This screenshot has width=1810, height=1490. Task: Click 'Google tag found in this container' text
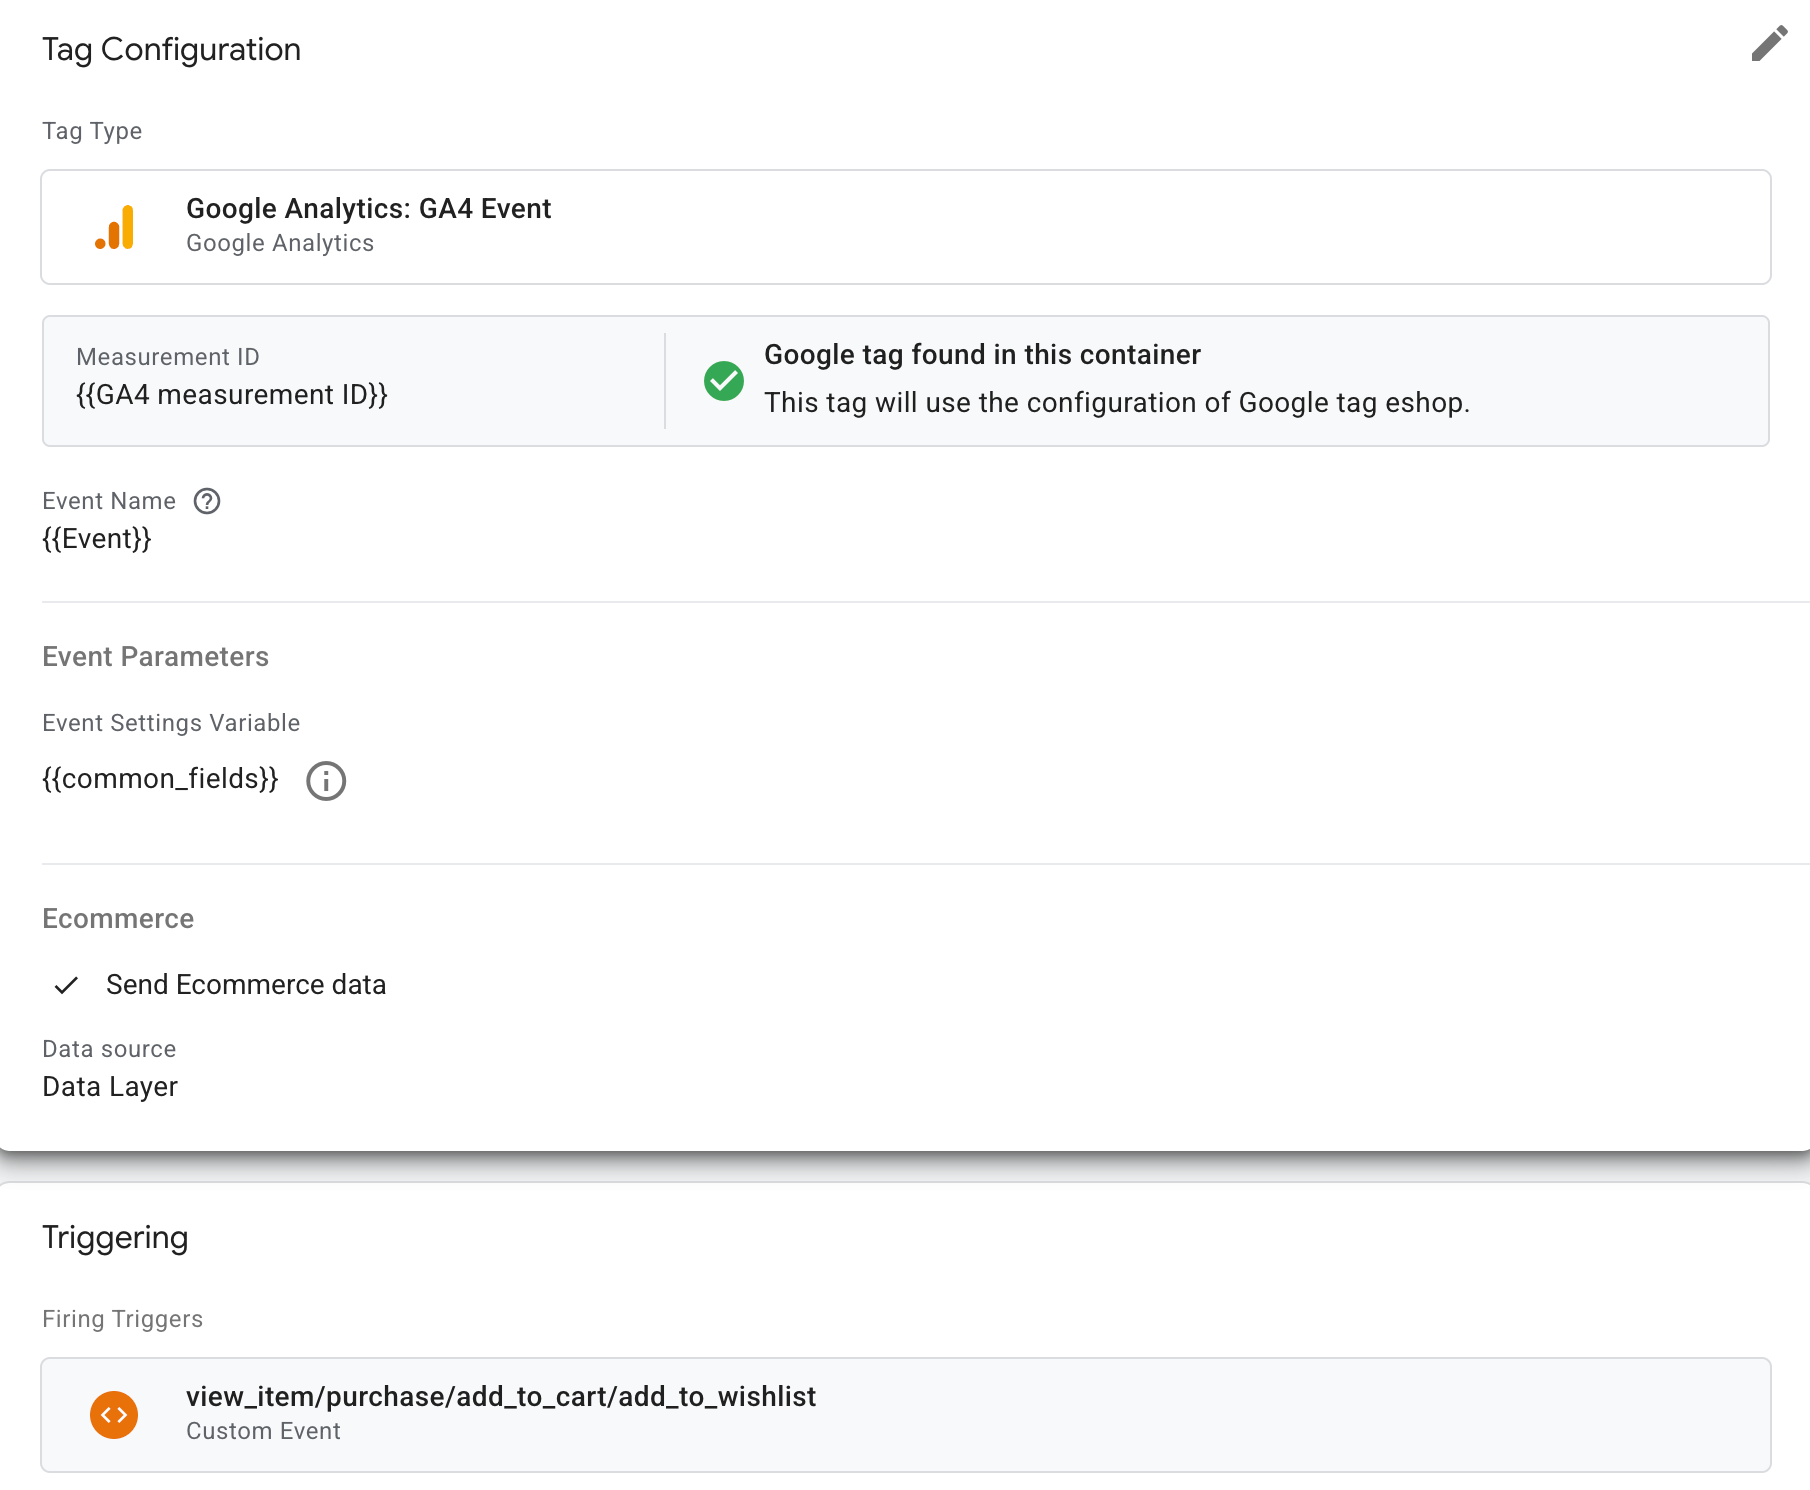pyautogui.click(x=982, y=355)
